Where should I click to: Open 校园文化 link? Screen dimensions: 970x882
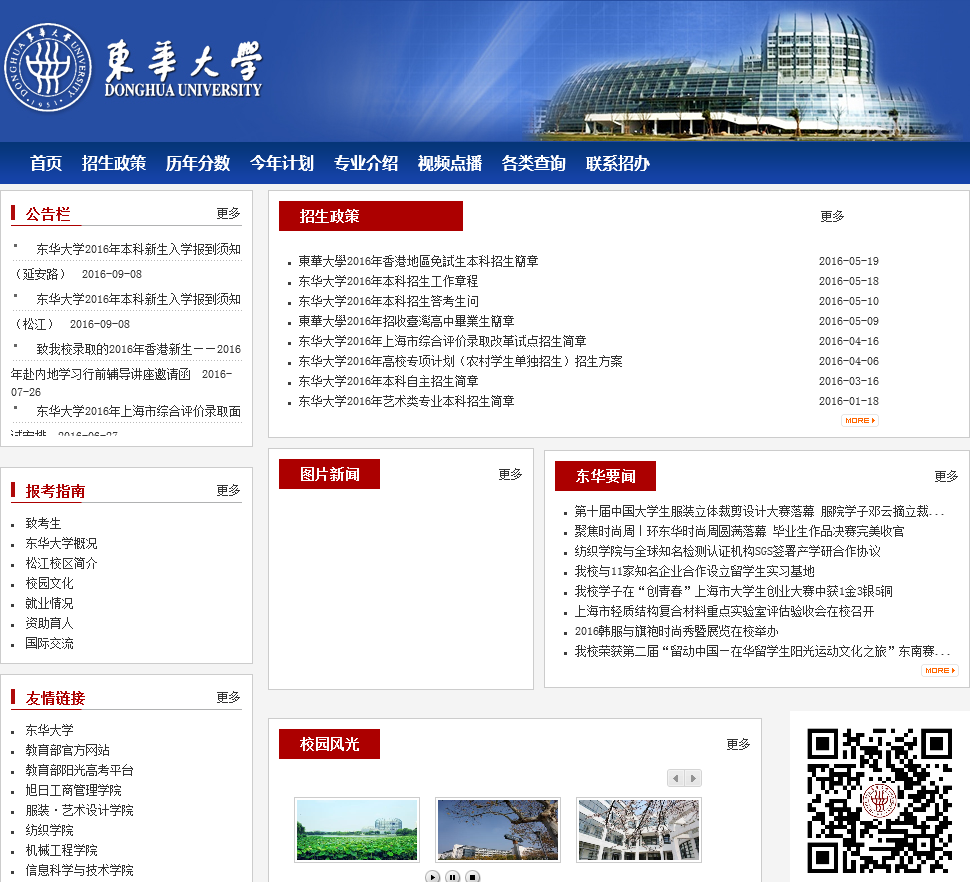click(x=49, y=583)
